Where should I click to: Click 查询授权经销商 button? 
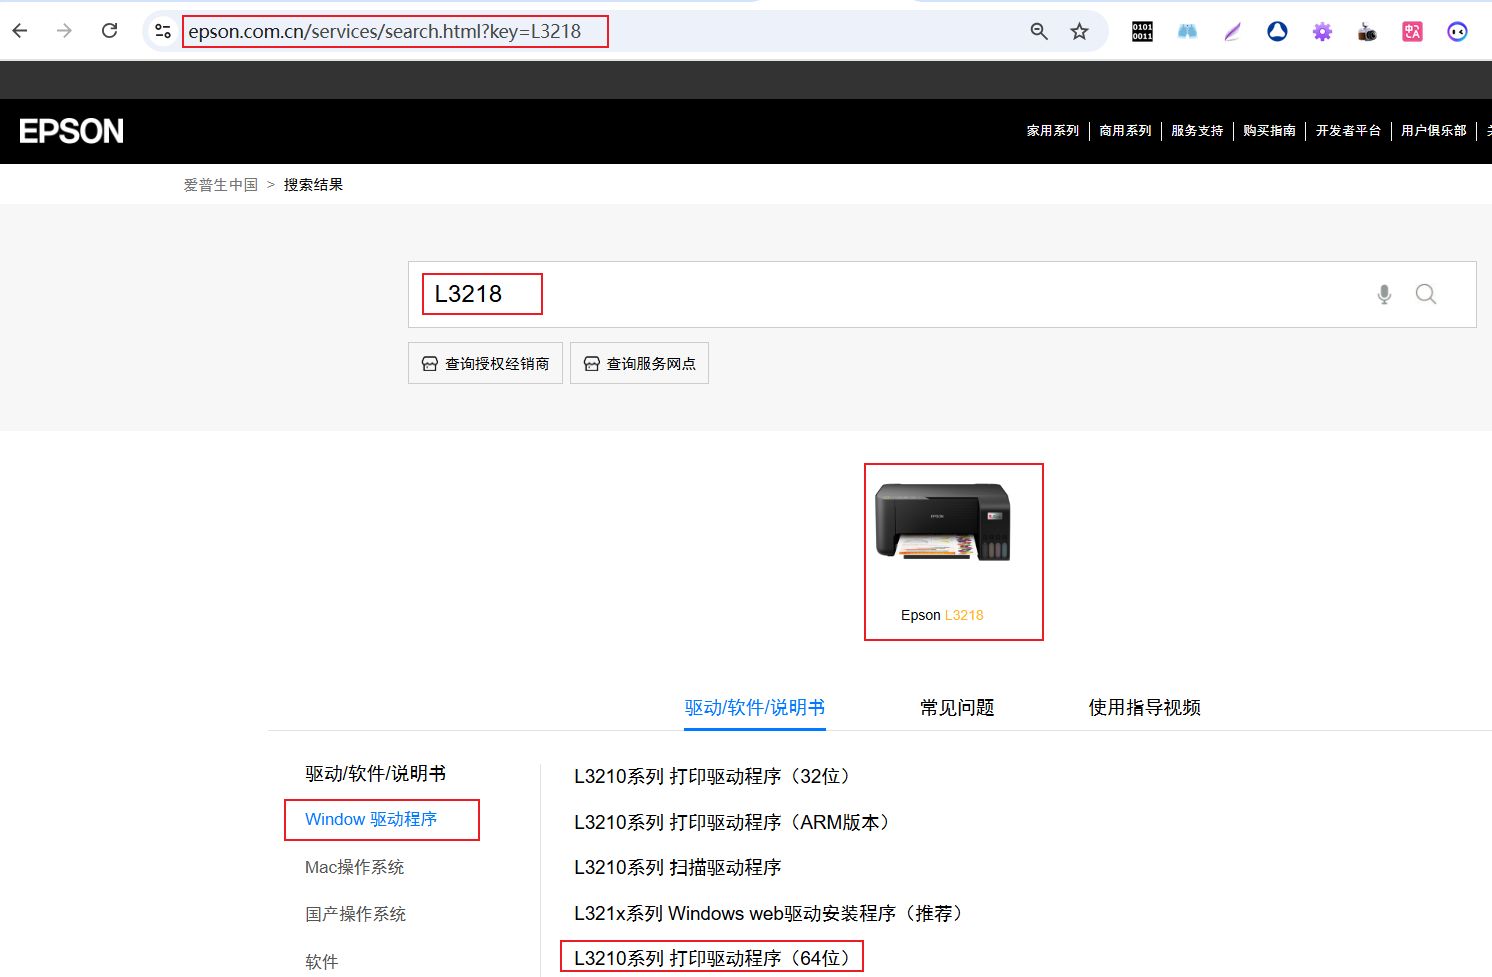coord(485,363)
